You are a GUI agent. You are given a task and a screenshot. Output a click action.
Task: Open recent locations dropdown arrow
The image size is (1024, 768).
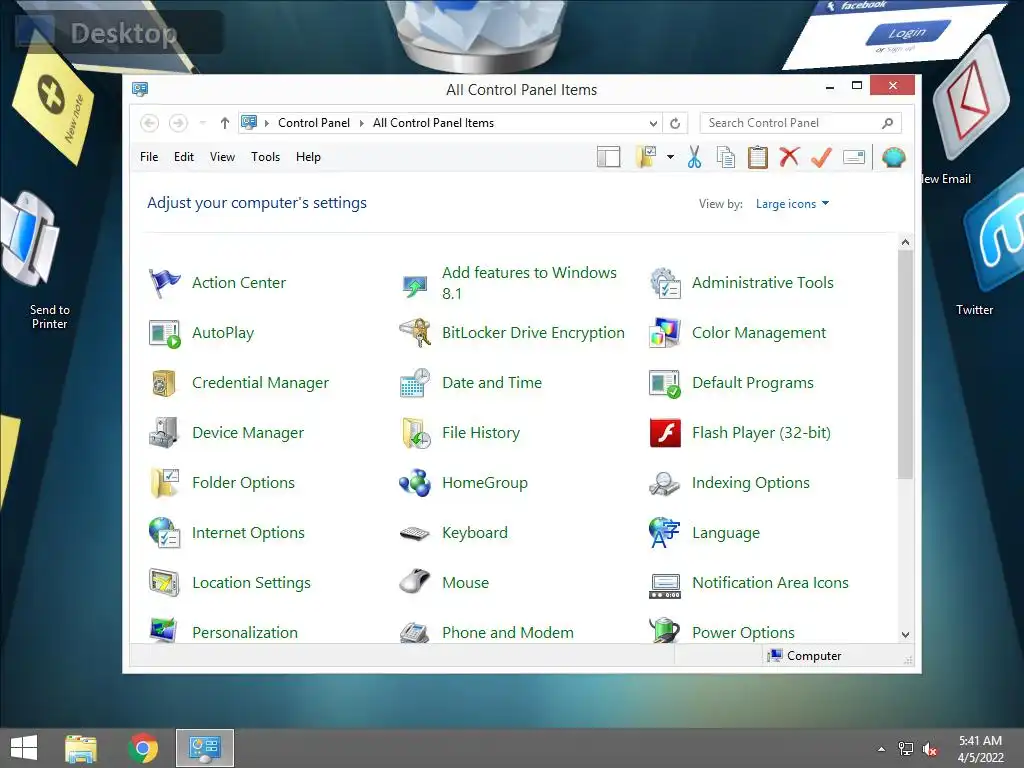coord(202,123)
